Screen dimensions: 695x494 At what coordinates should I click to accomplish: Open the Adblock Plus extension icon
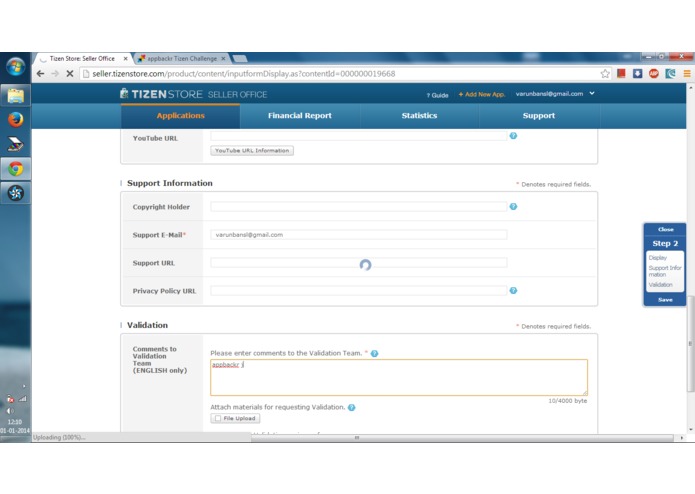(x=654, y=74)
